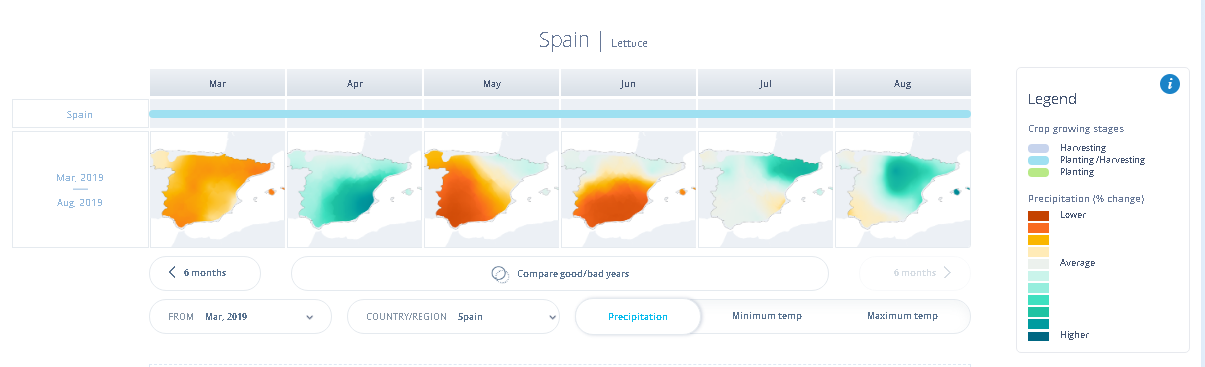Click the Harvesting stage legend swatch
Viewport: 1205px width, 367px height.
(1039, 148)
